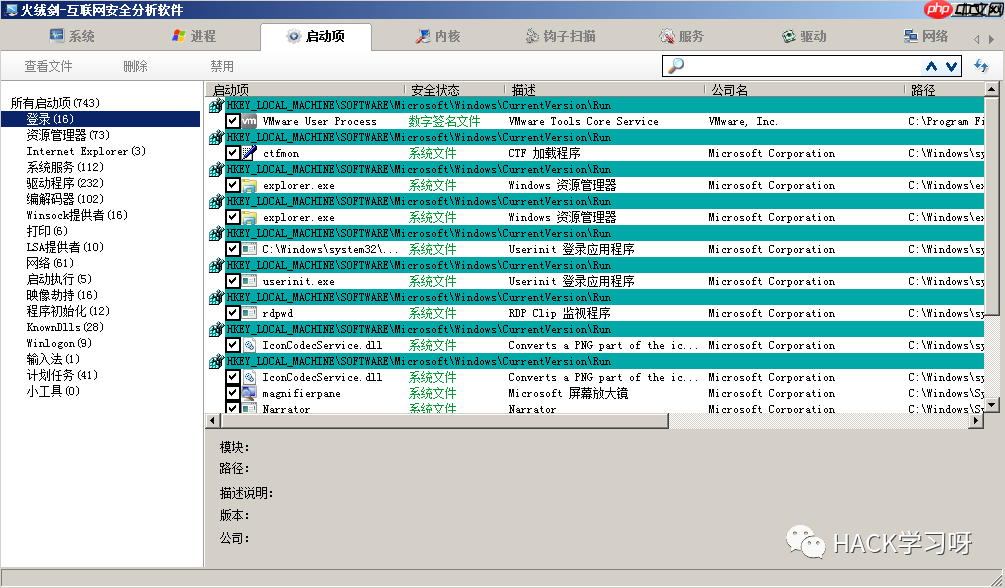This screenshot has width=1005, height=588.
Task: Disable the explorer.exe startup checkbox
Action: pos(232,185)
